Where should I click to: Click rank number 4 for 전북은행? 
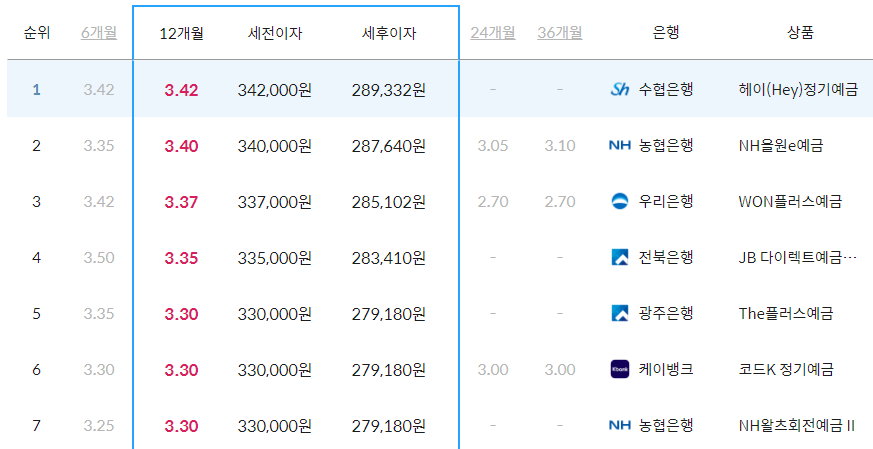pyautogui.click(x=37, y=257)
